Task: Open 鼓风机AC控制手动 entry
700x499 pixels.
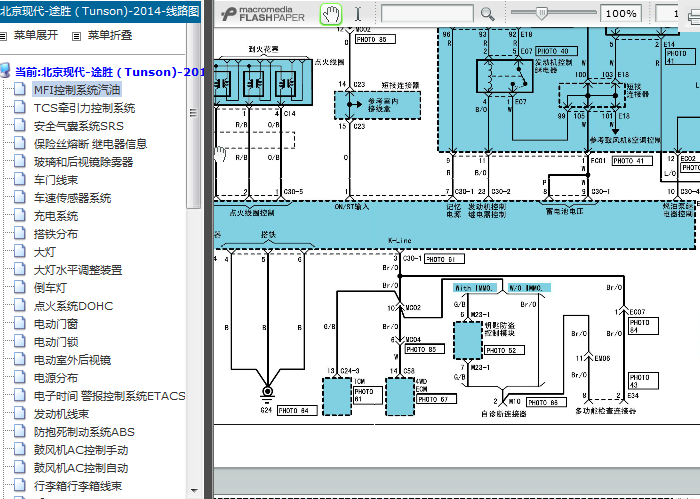Action: [81, 450]
